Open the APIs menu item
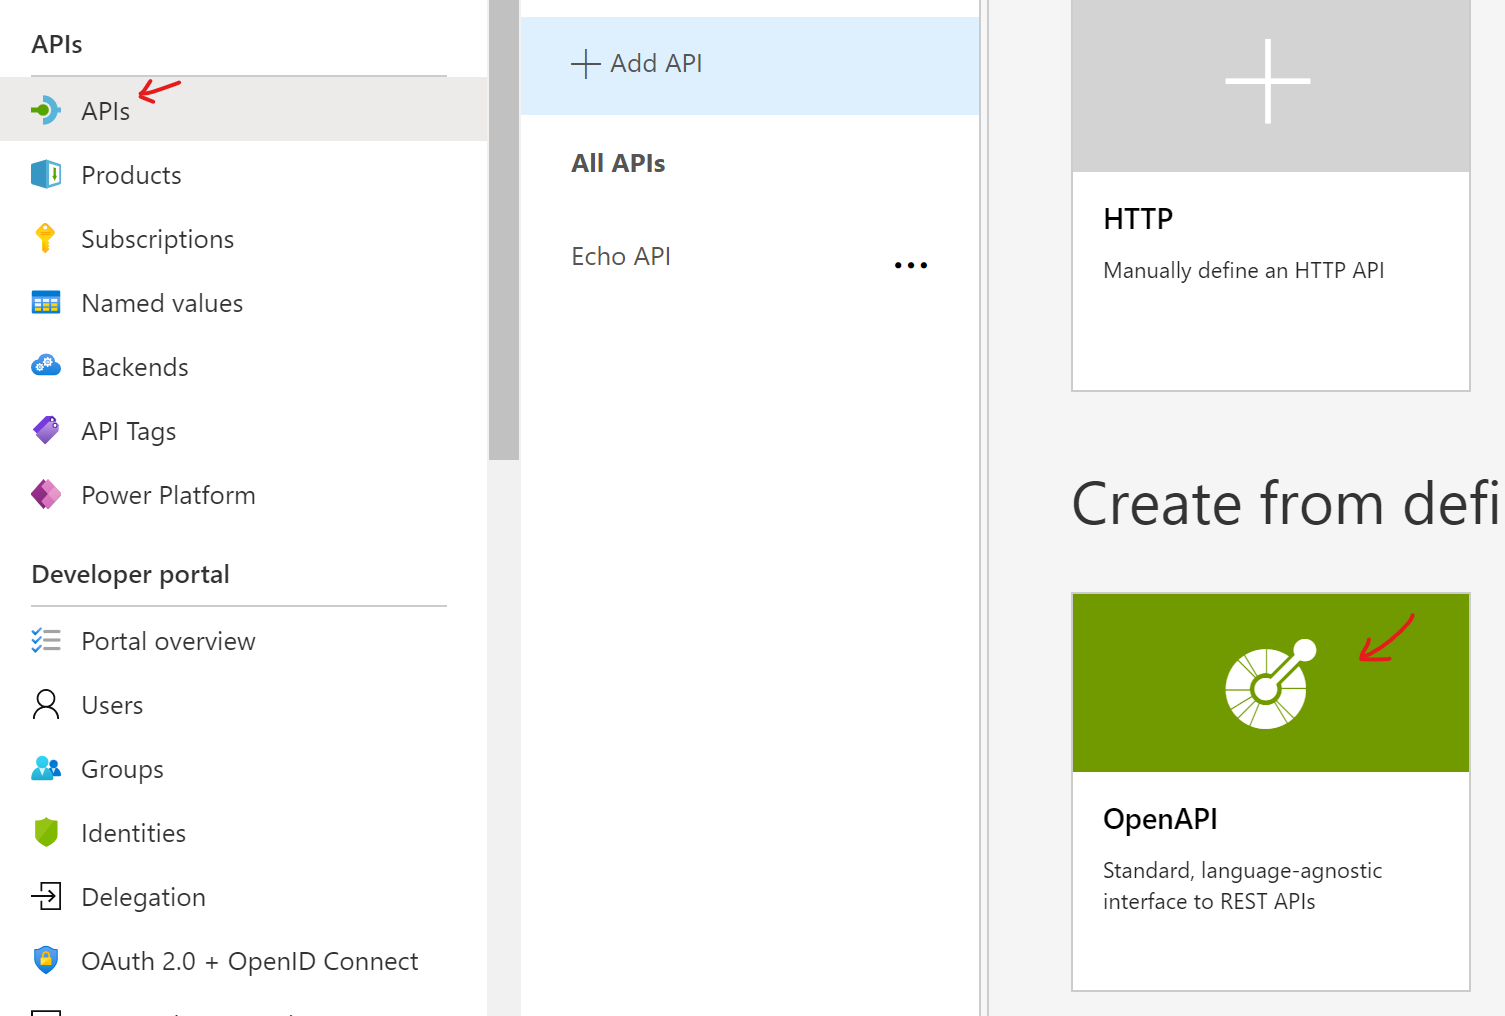1505x1016 pixels. (x=244, y=110)
